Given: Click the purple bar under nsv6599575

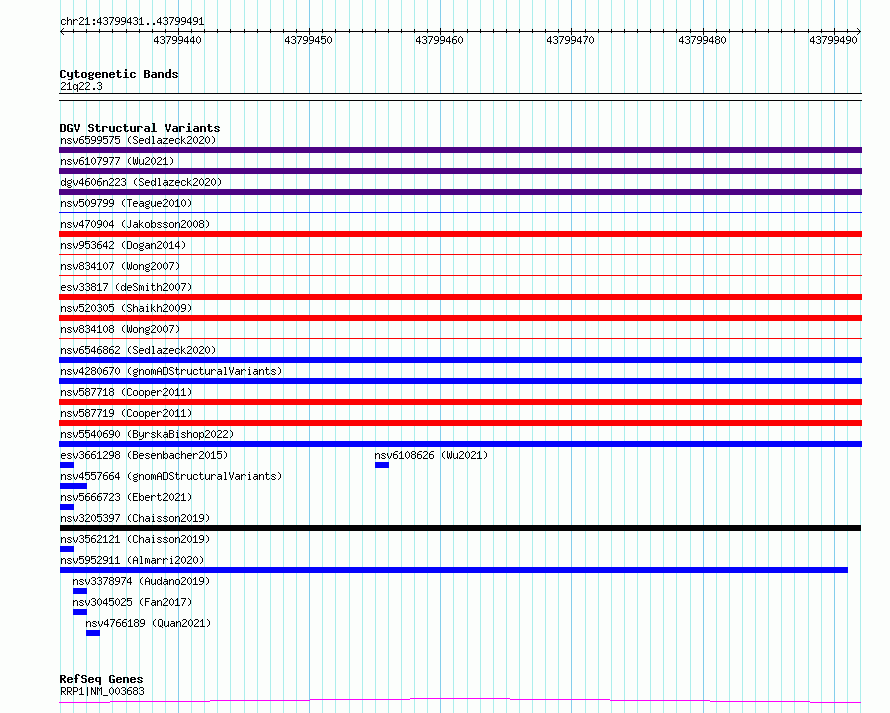Looking at the screenshot, I should [x=460, y=150].
